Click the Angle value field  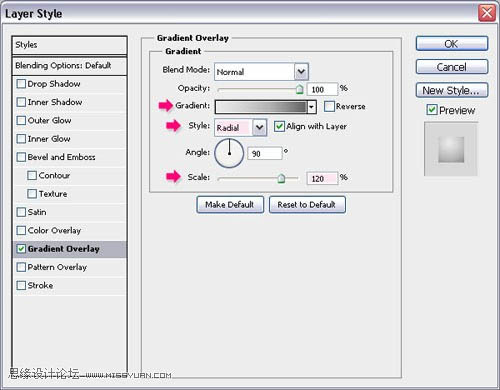(265, 153)
